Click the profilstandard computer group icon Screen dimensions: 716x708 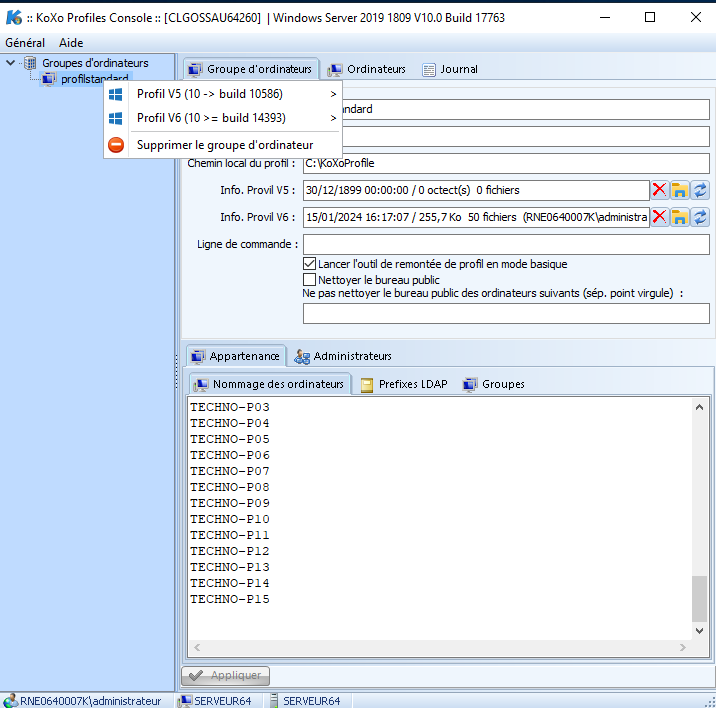48,79
